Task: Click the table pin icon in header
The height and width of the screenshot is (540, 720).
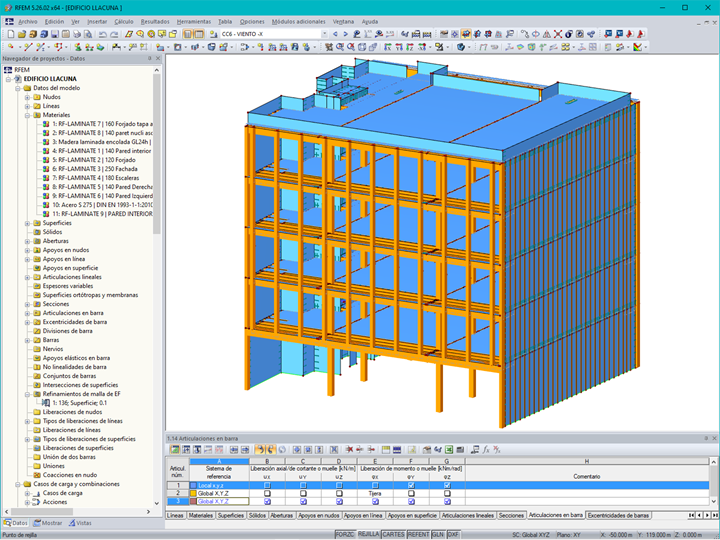Action: tap(706, 439)
